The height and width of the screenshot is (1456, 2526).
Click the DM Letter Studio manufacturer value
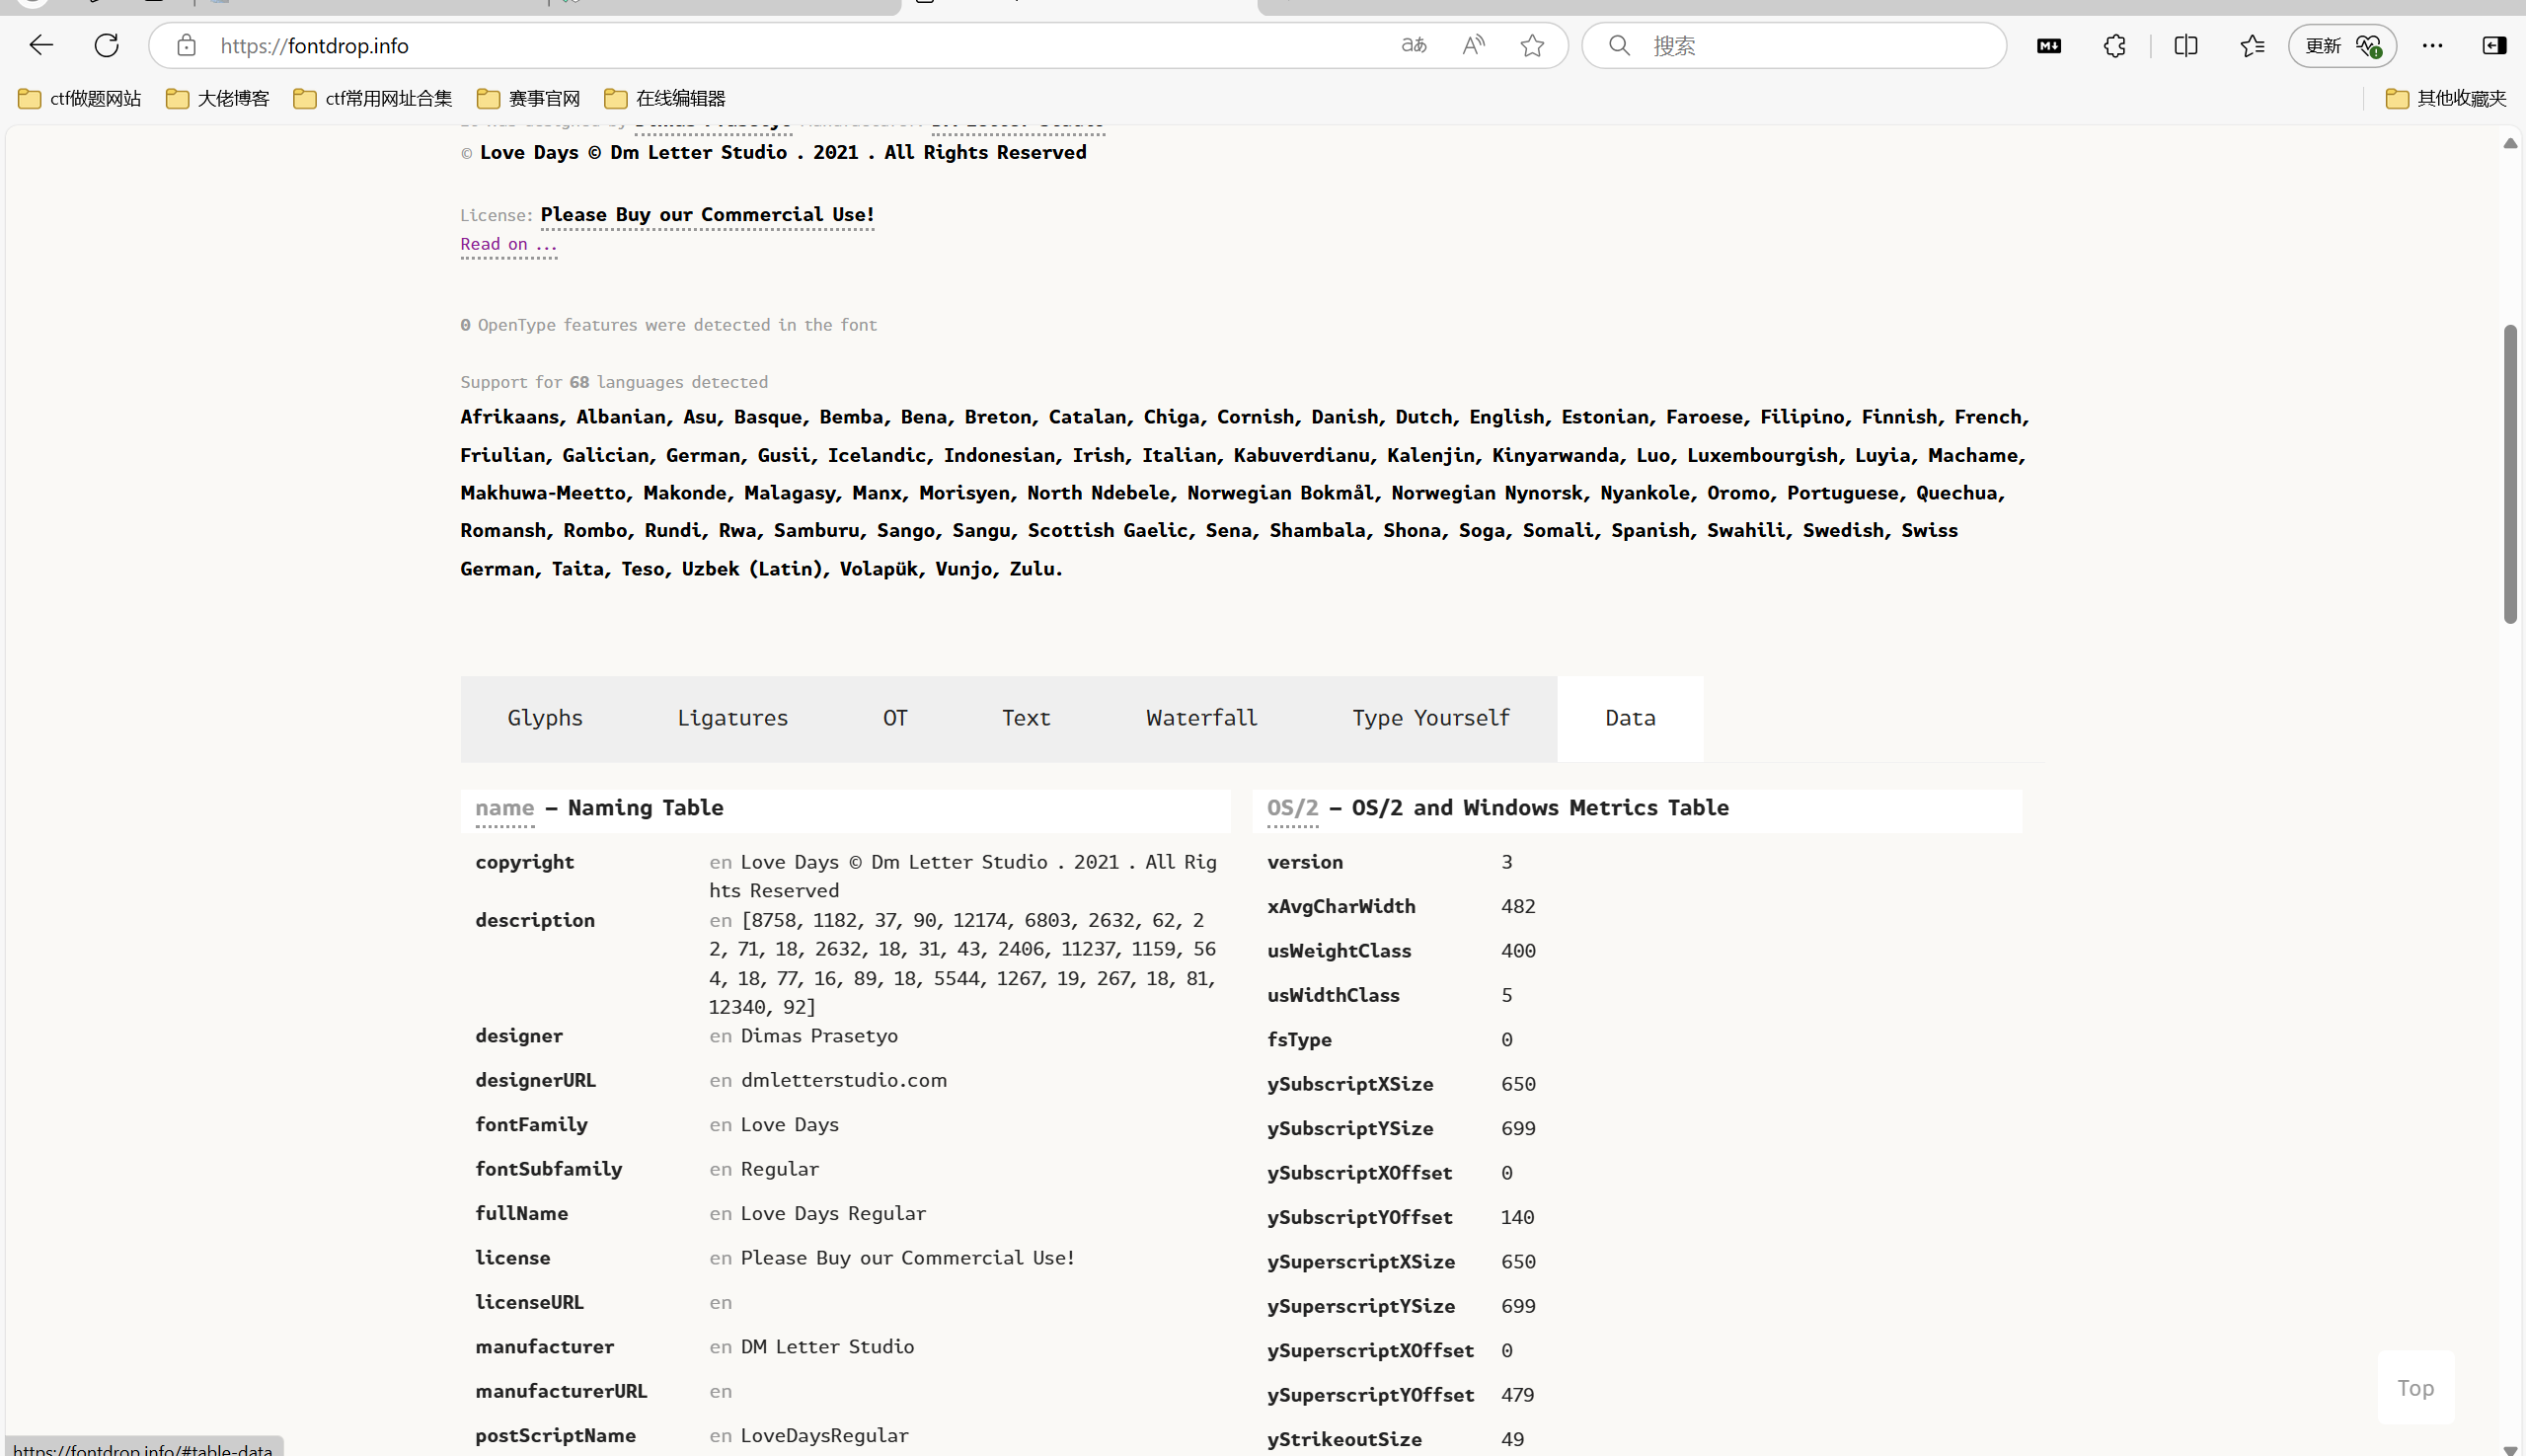(x=827, y=1347)
